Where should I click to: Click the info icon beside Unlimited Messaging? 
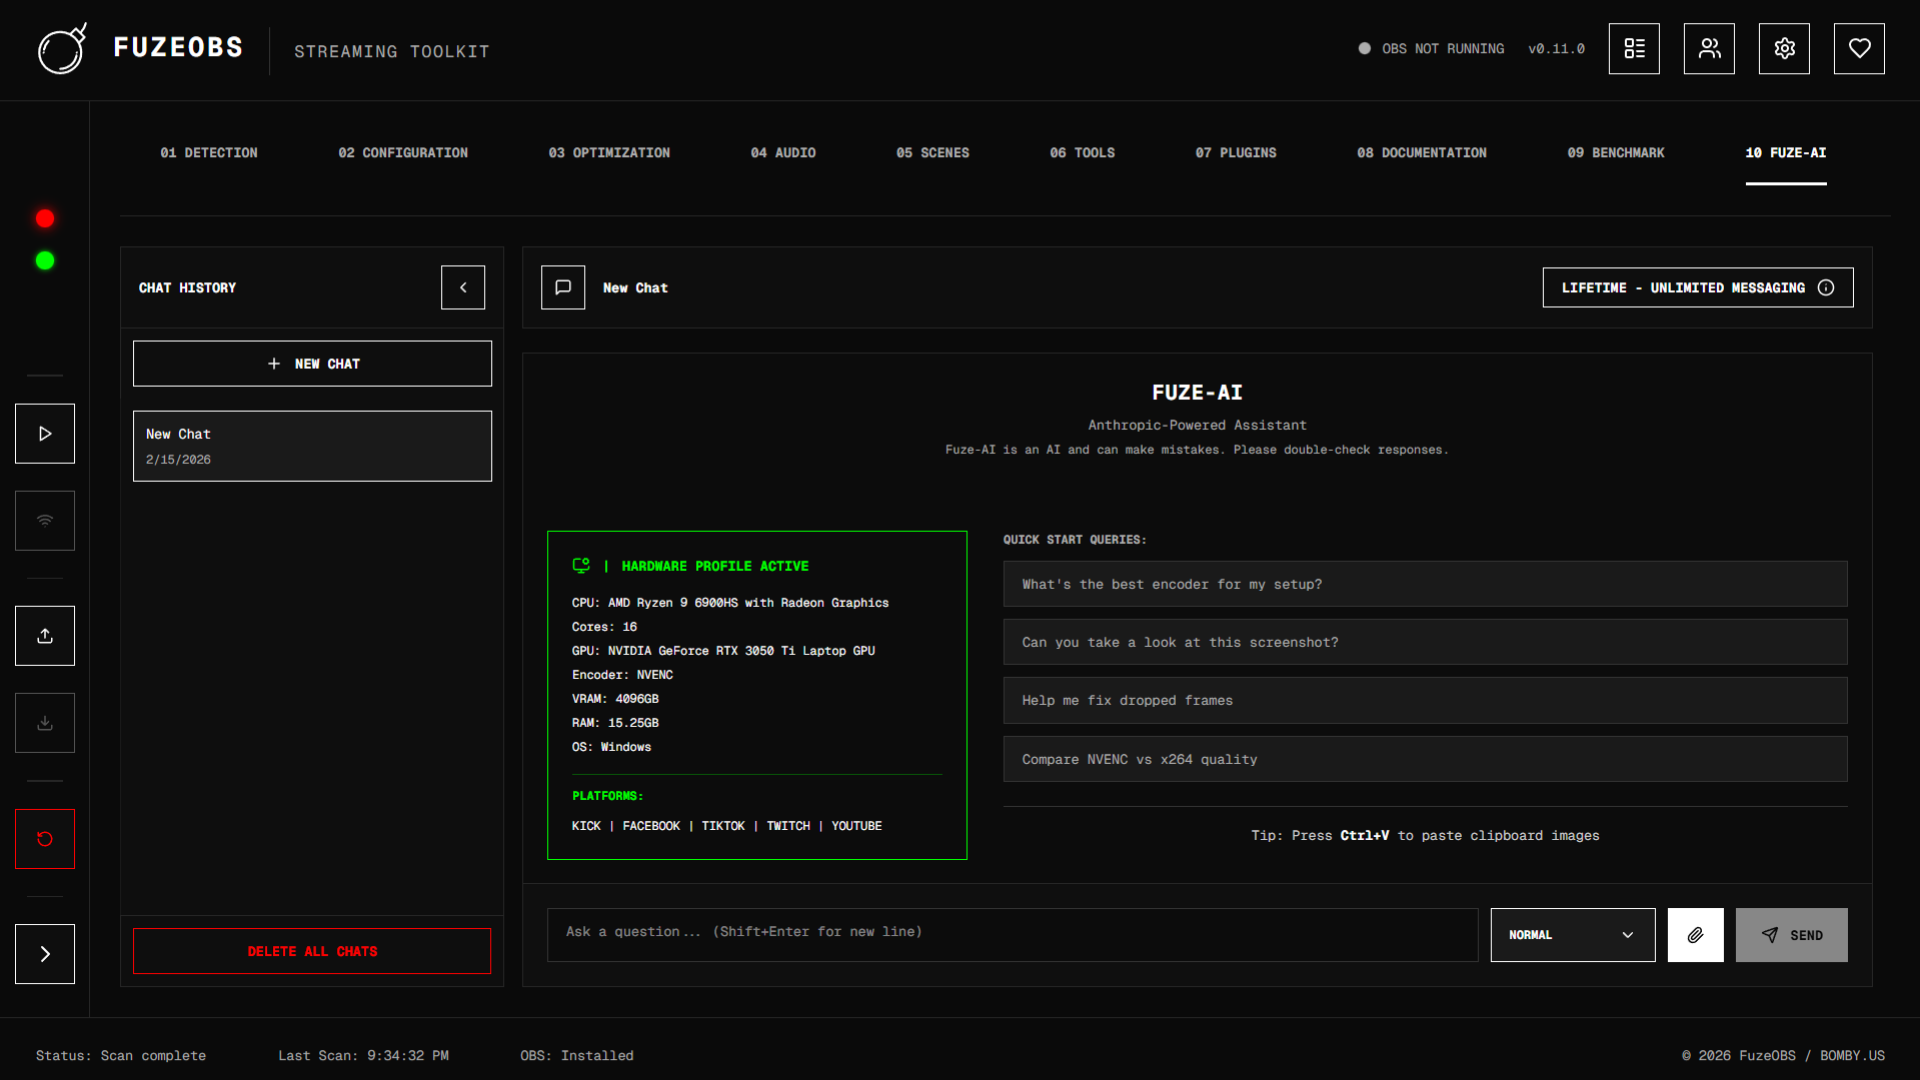point(1826,287)
